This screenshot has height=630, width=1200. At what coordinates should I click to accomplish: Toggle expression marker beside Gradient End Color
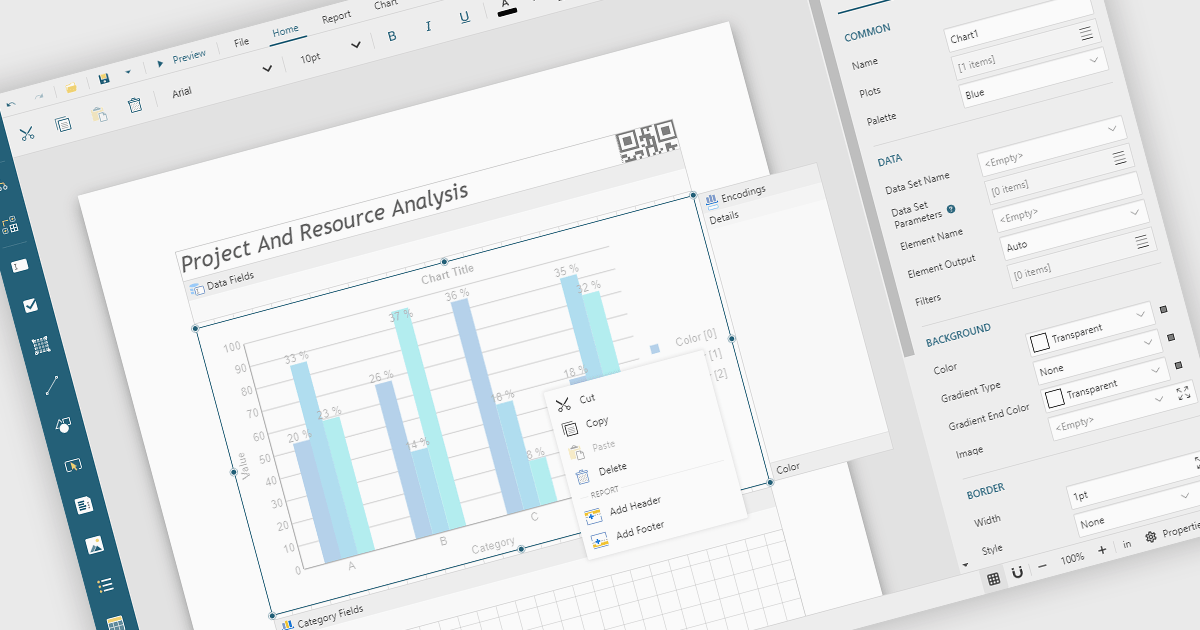(1178, 365)
